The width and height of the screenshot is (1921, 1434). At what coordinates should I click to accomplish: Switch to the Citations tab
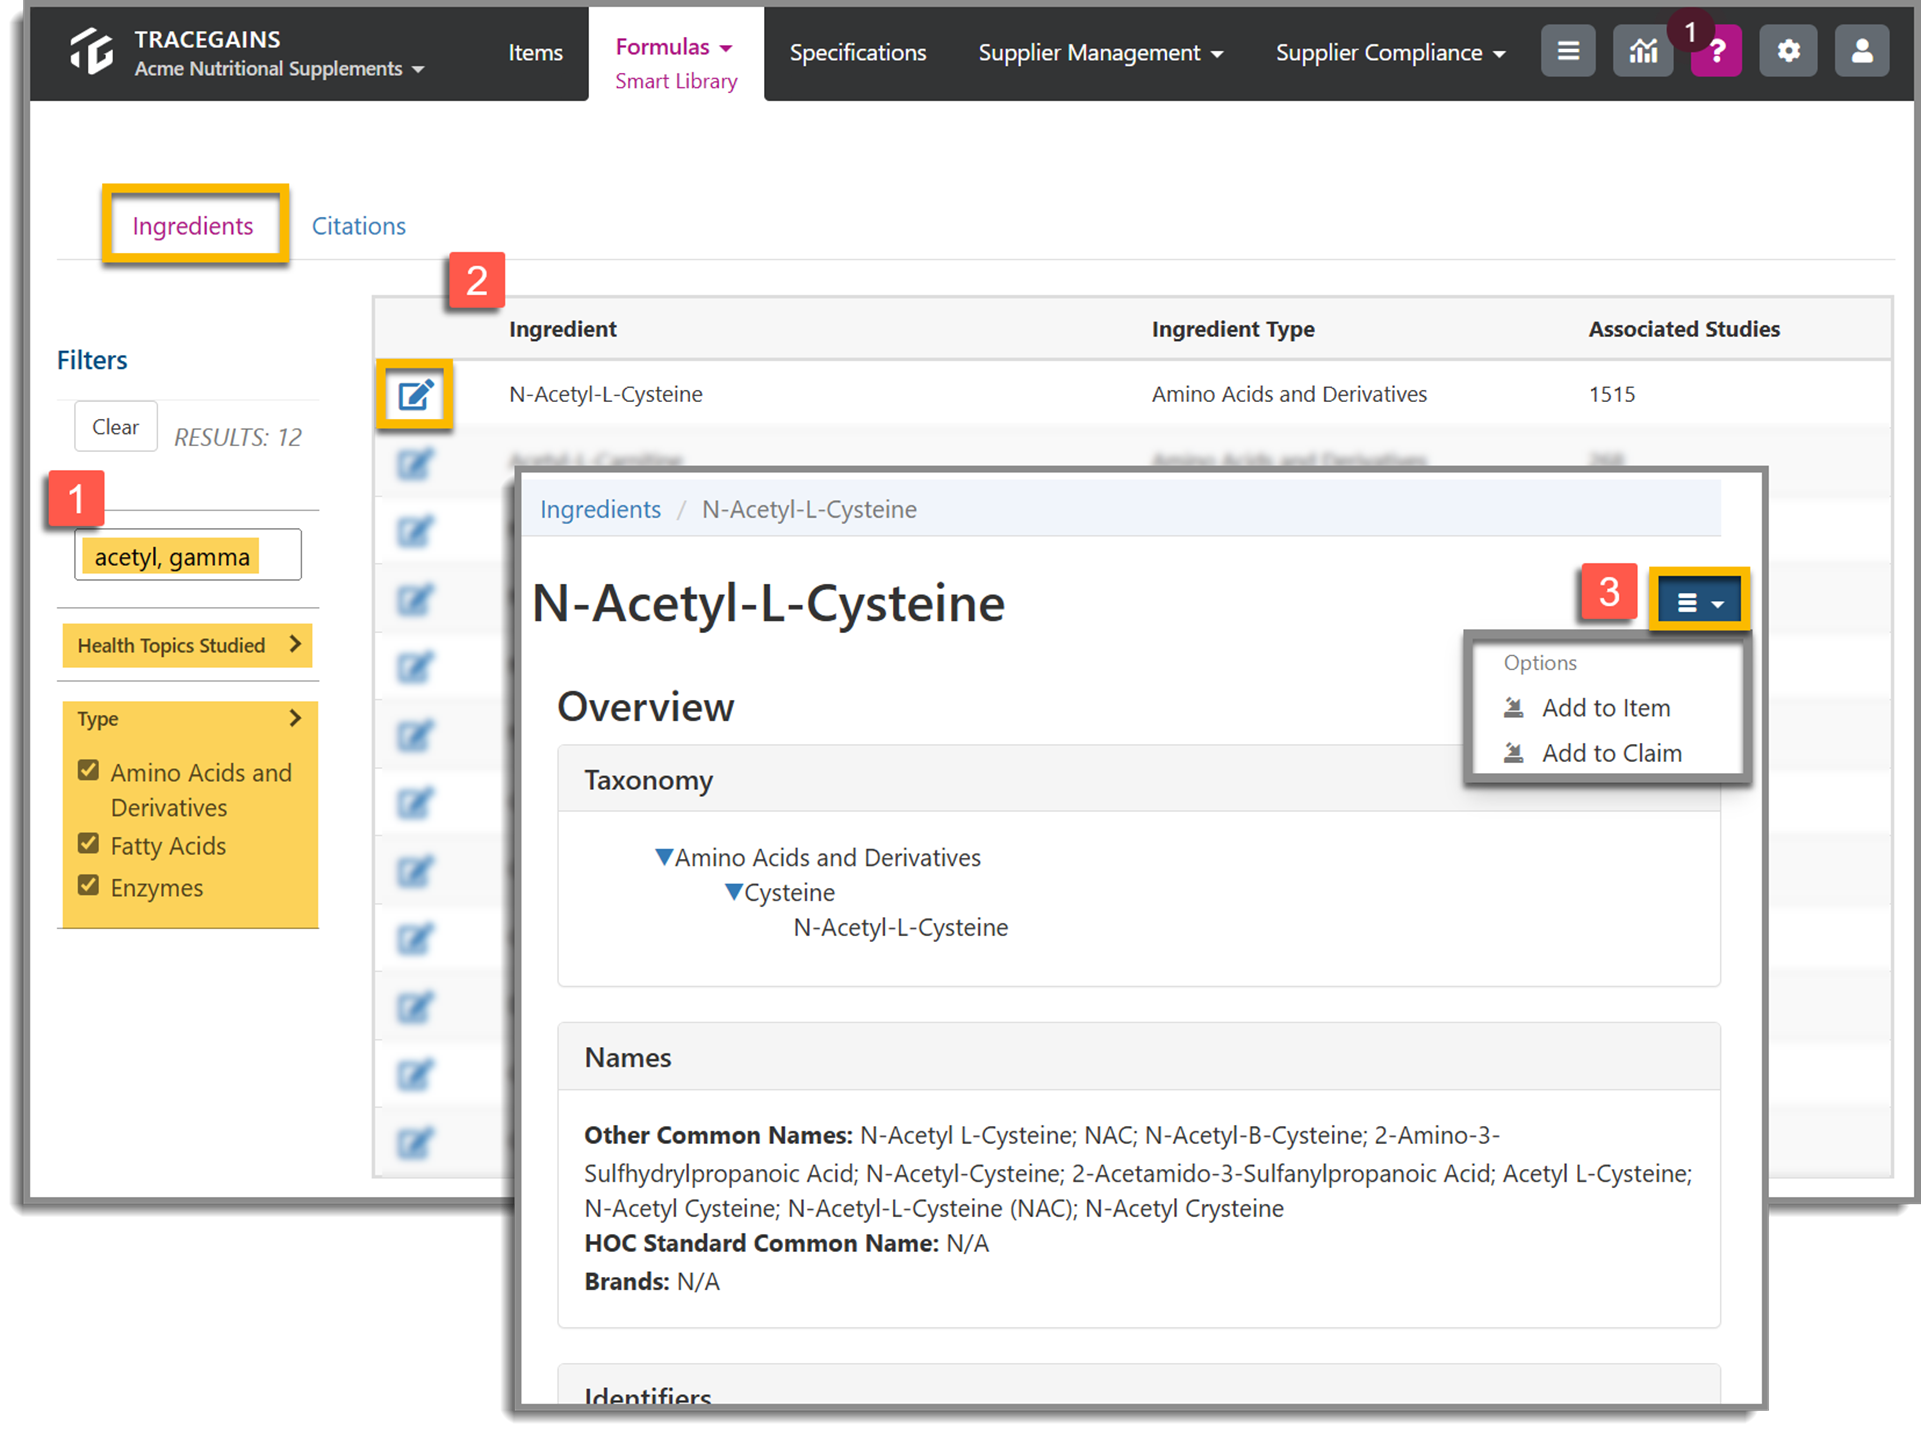click(x=359, y=226)
